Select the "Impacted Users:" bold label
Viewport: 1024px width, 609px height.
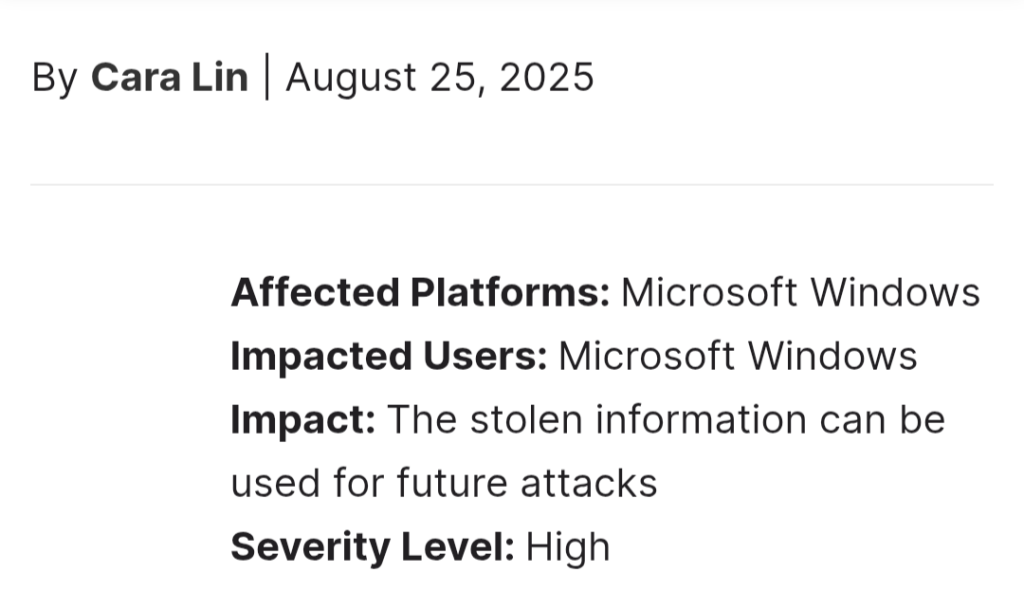tap(389, 356)
